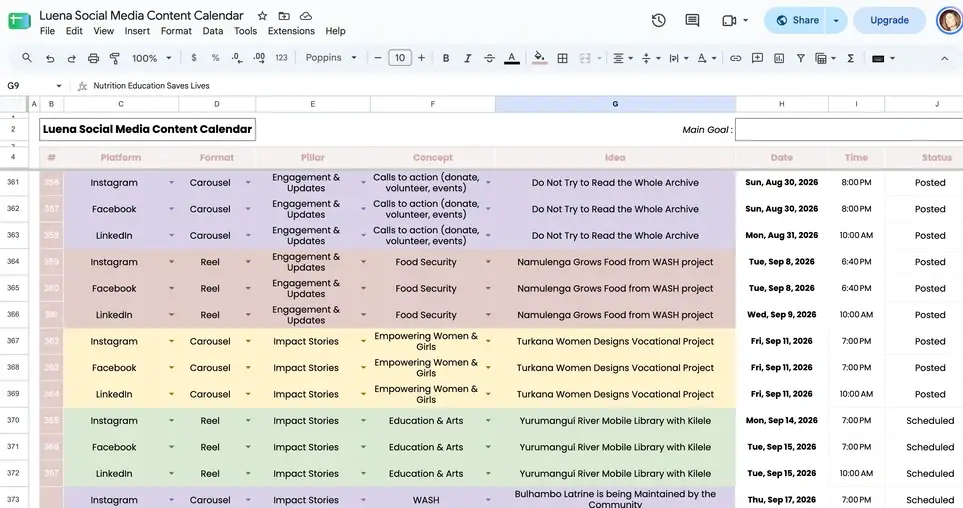The image size is (963, 508).
Task: Open the Edit menu
Action: pyautogui.click(x=74, y=31)
